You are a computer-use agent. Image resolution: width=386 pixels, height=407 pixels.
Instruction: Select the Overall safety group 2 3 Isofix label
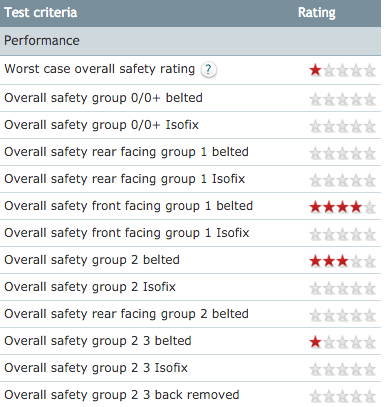(x=96, y=368)
